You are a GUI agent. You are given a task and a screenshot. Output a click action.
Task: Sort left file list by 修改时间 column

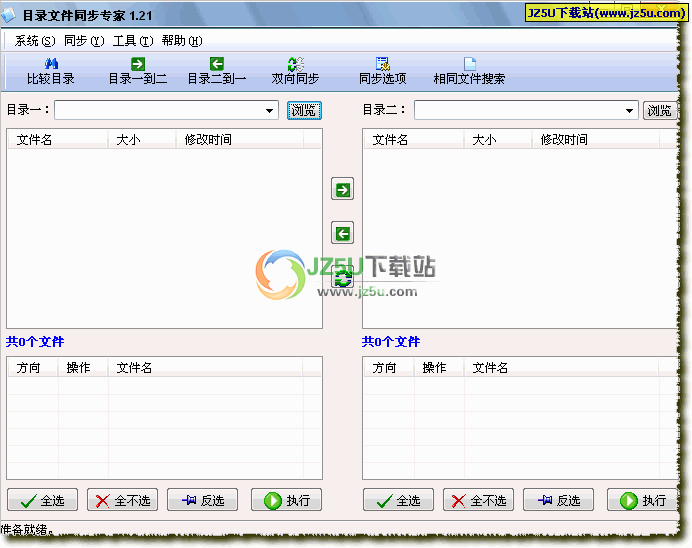click(240, 139)
